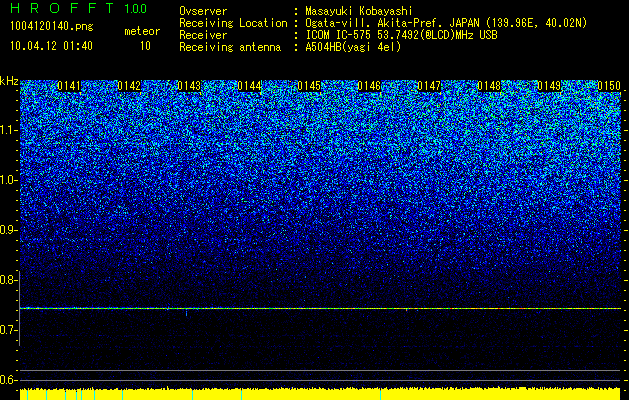629x400 pixels.
Task: Select observer name Masayuki Kobayashi
Action: click(x=359, y=11)
